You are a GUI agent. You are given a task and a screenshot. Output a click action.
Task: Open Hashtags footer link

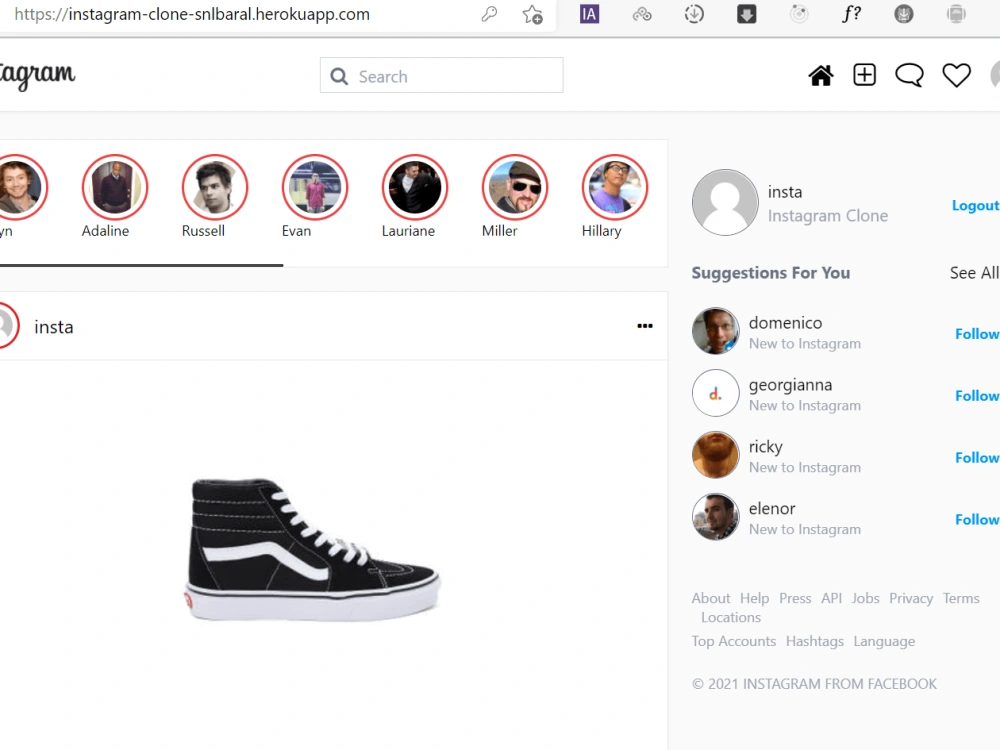[x=814, y=641]
